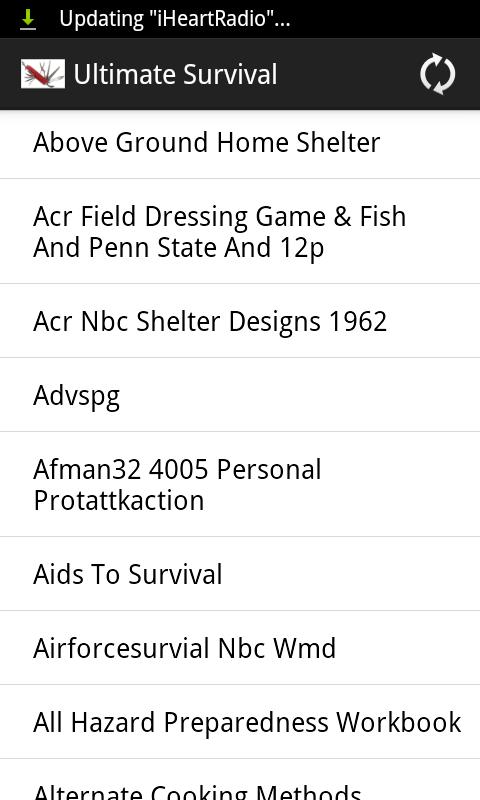
Task: Open All Hazard Preparedness Workbook
Action: (x=240, y=722)
